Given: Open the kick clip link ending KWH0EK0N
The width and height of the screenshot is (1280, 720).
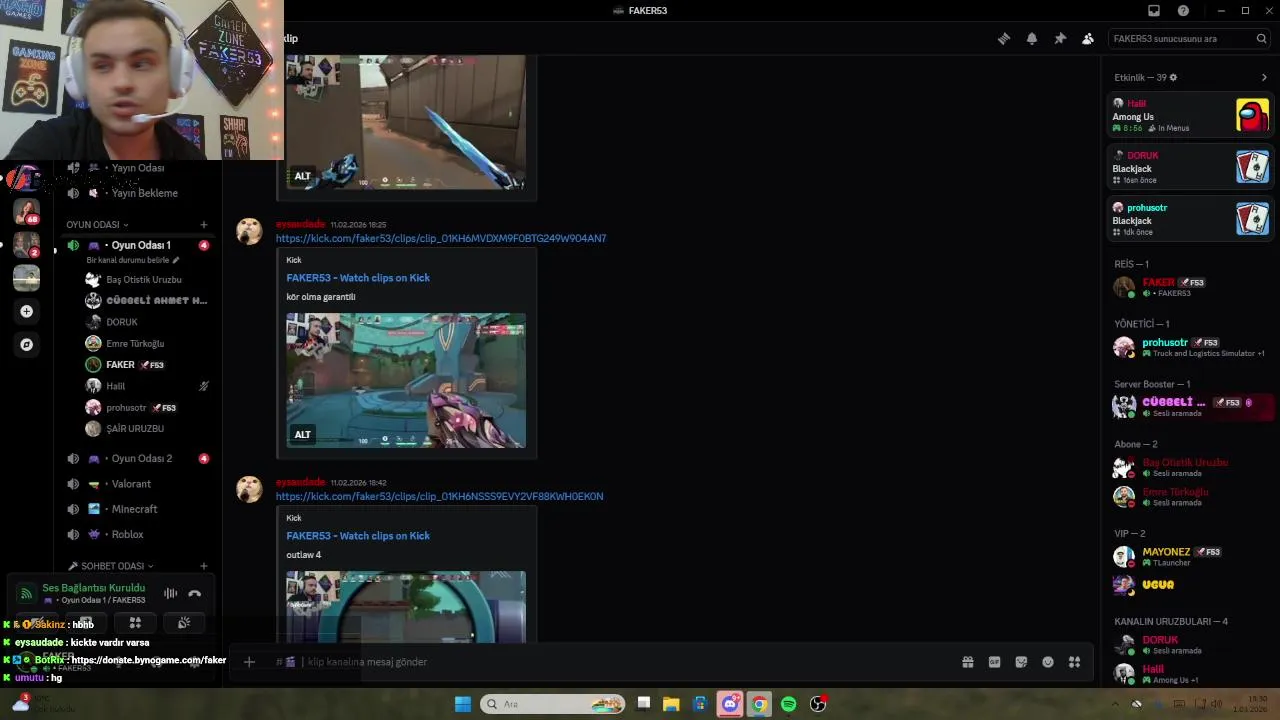Looking at the screenshot, I should point(440,496).
